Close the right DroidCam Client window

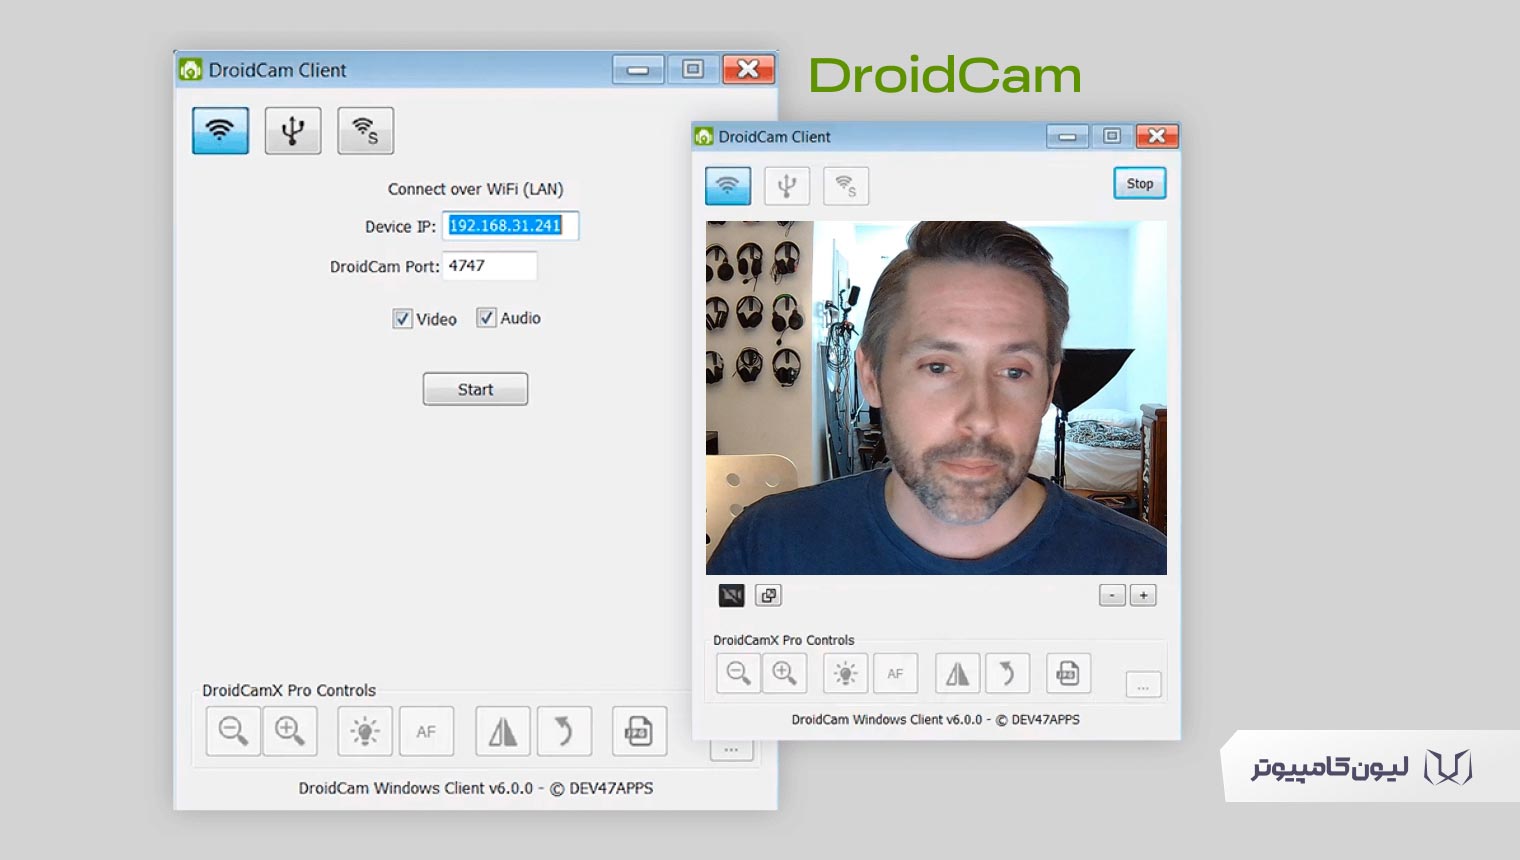pyautogui.click(x=1156, y=136)
